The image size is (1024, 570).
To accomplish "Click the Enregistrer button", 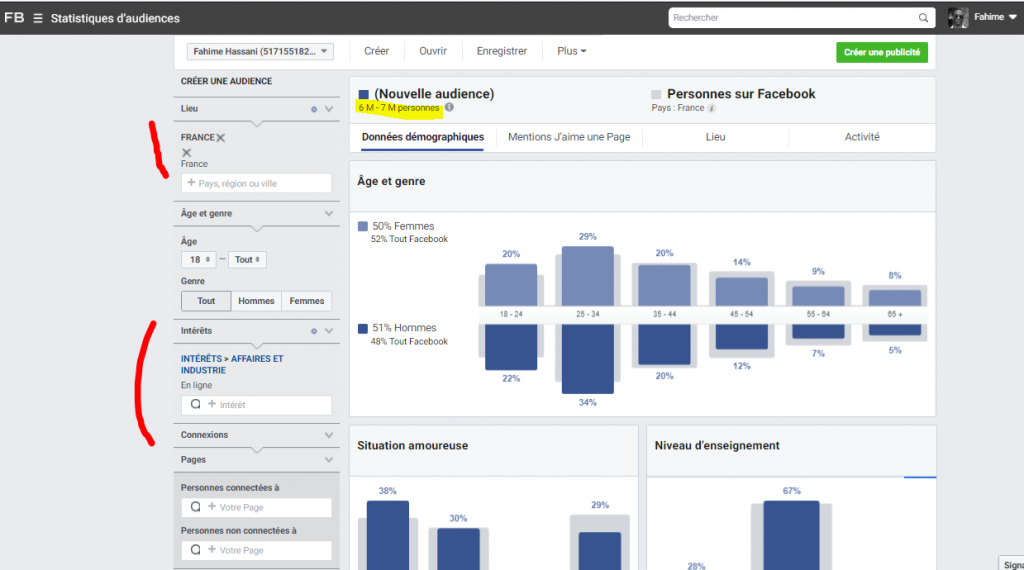I will point(501,52).
